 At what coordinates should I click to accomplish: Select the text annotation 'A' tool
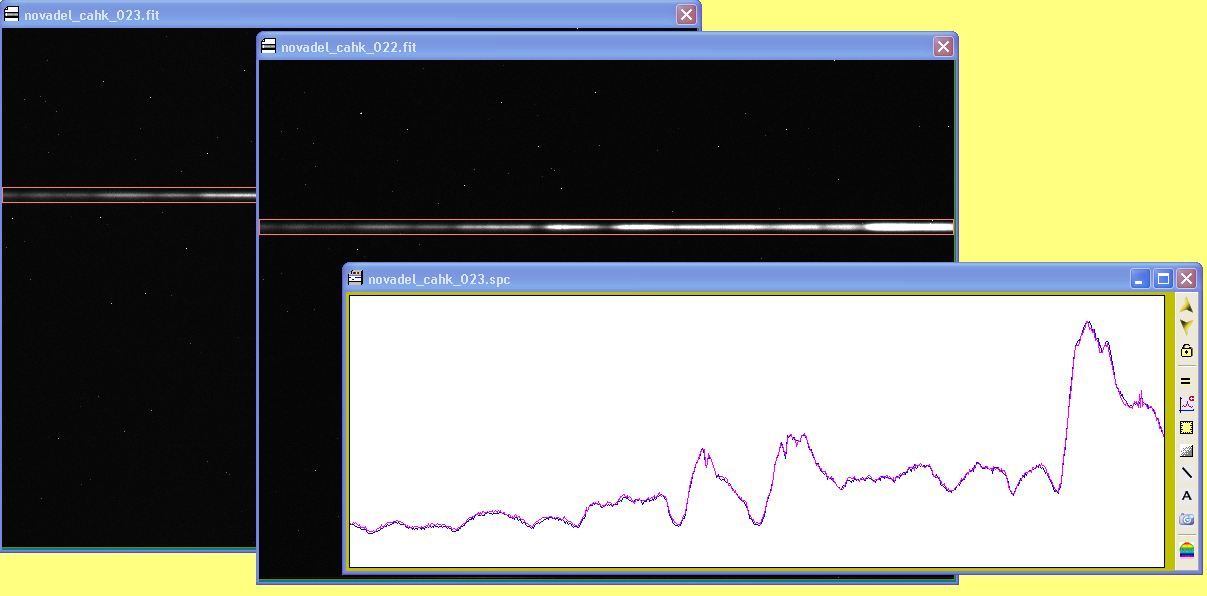coord(1186,496)
